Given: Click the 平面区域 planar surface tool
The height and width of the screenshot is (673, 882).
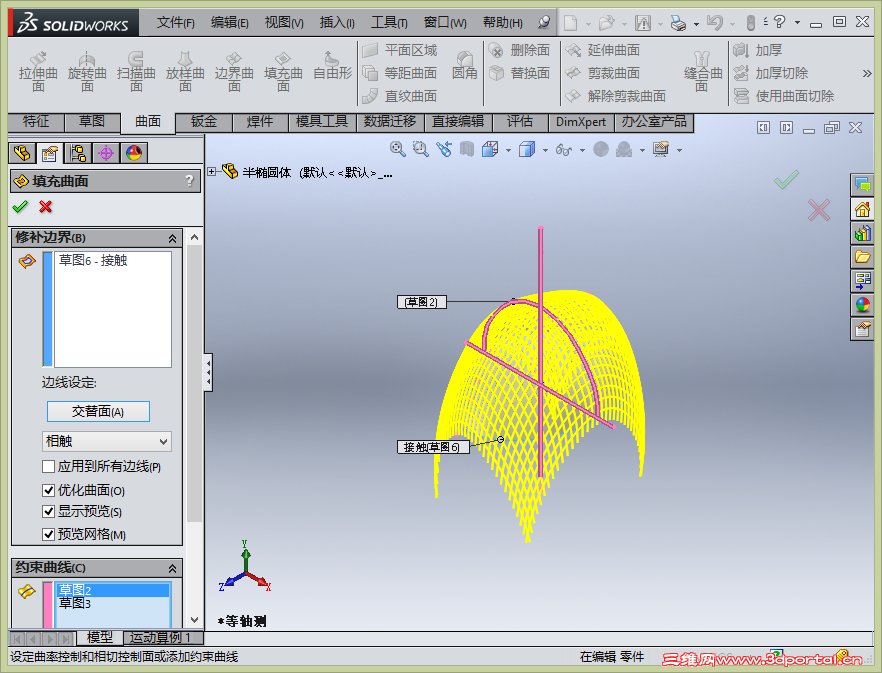Looking at the screenshot, I should (400, 51).
